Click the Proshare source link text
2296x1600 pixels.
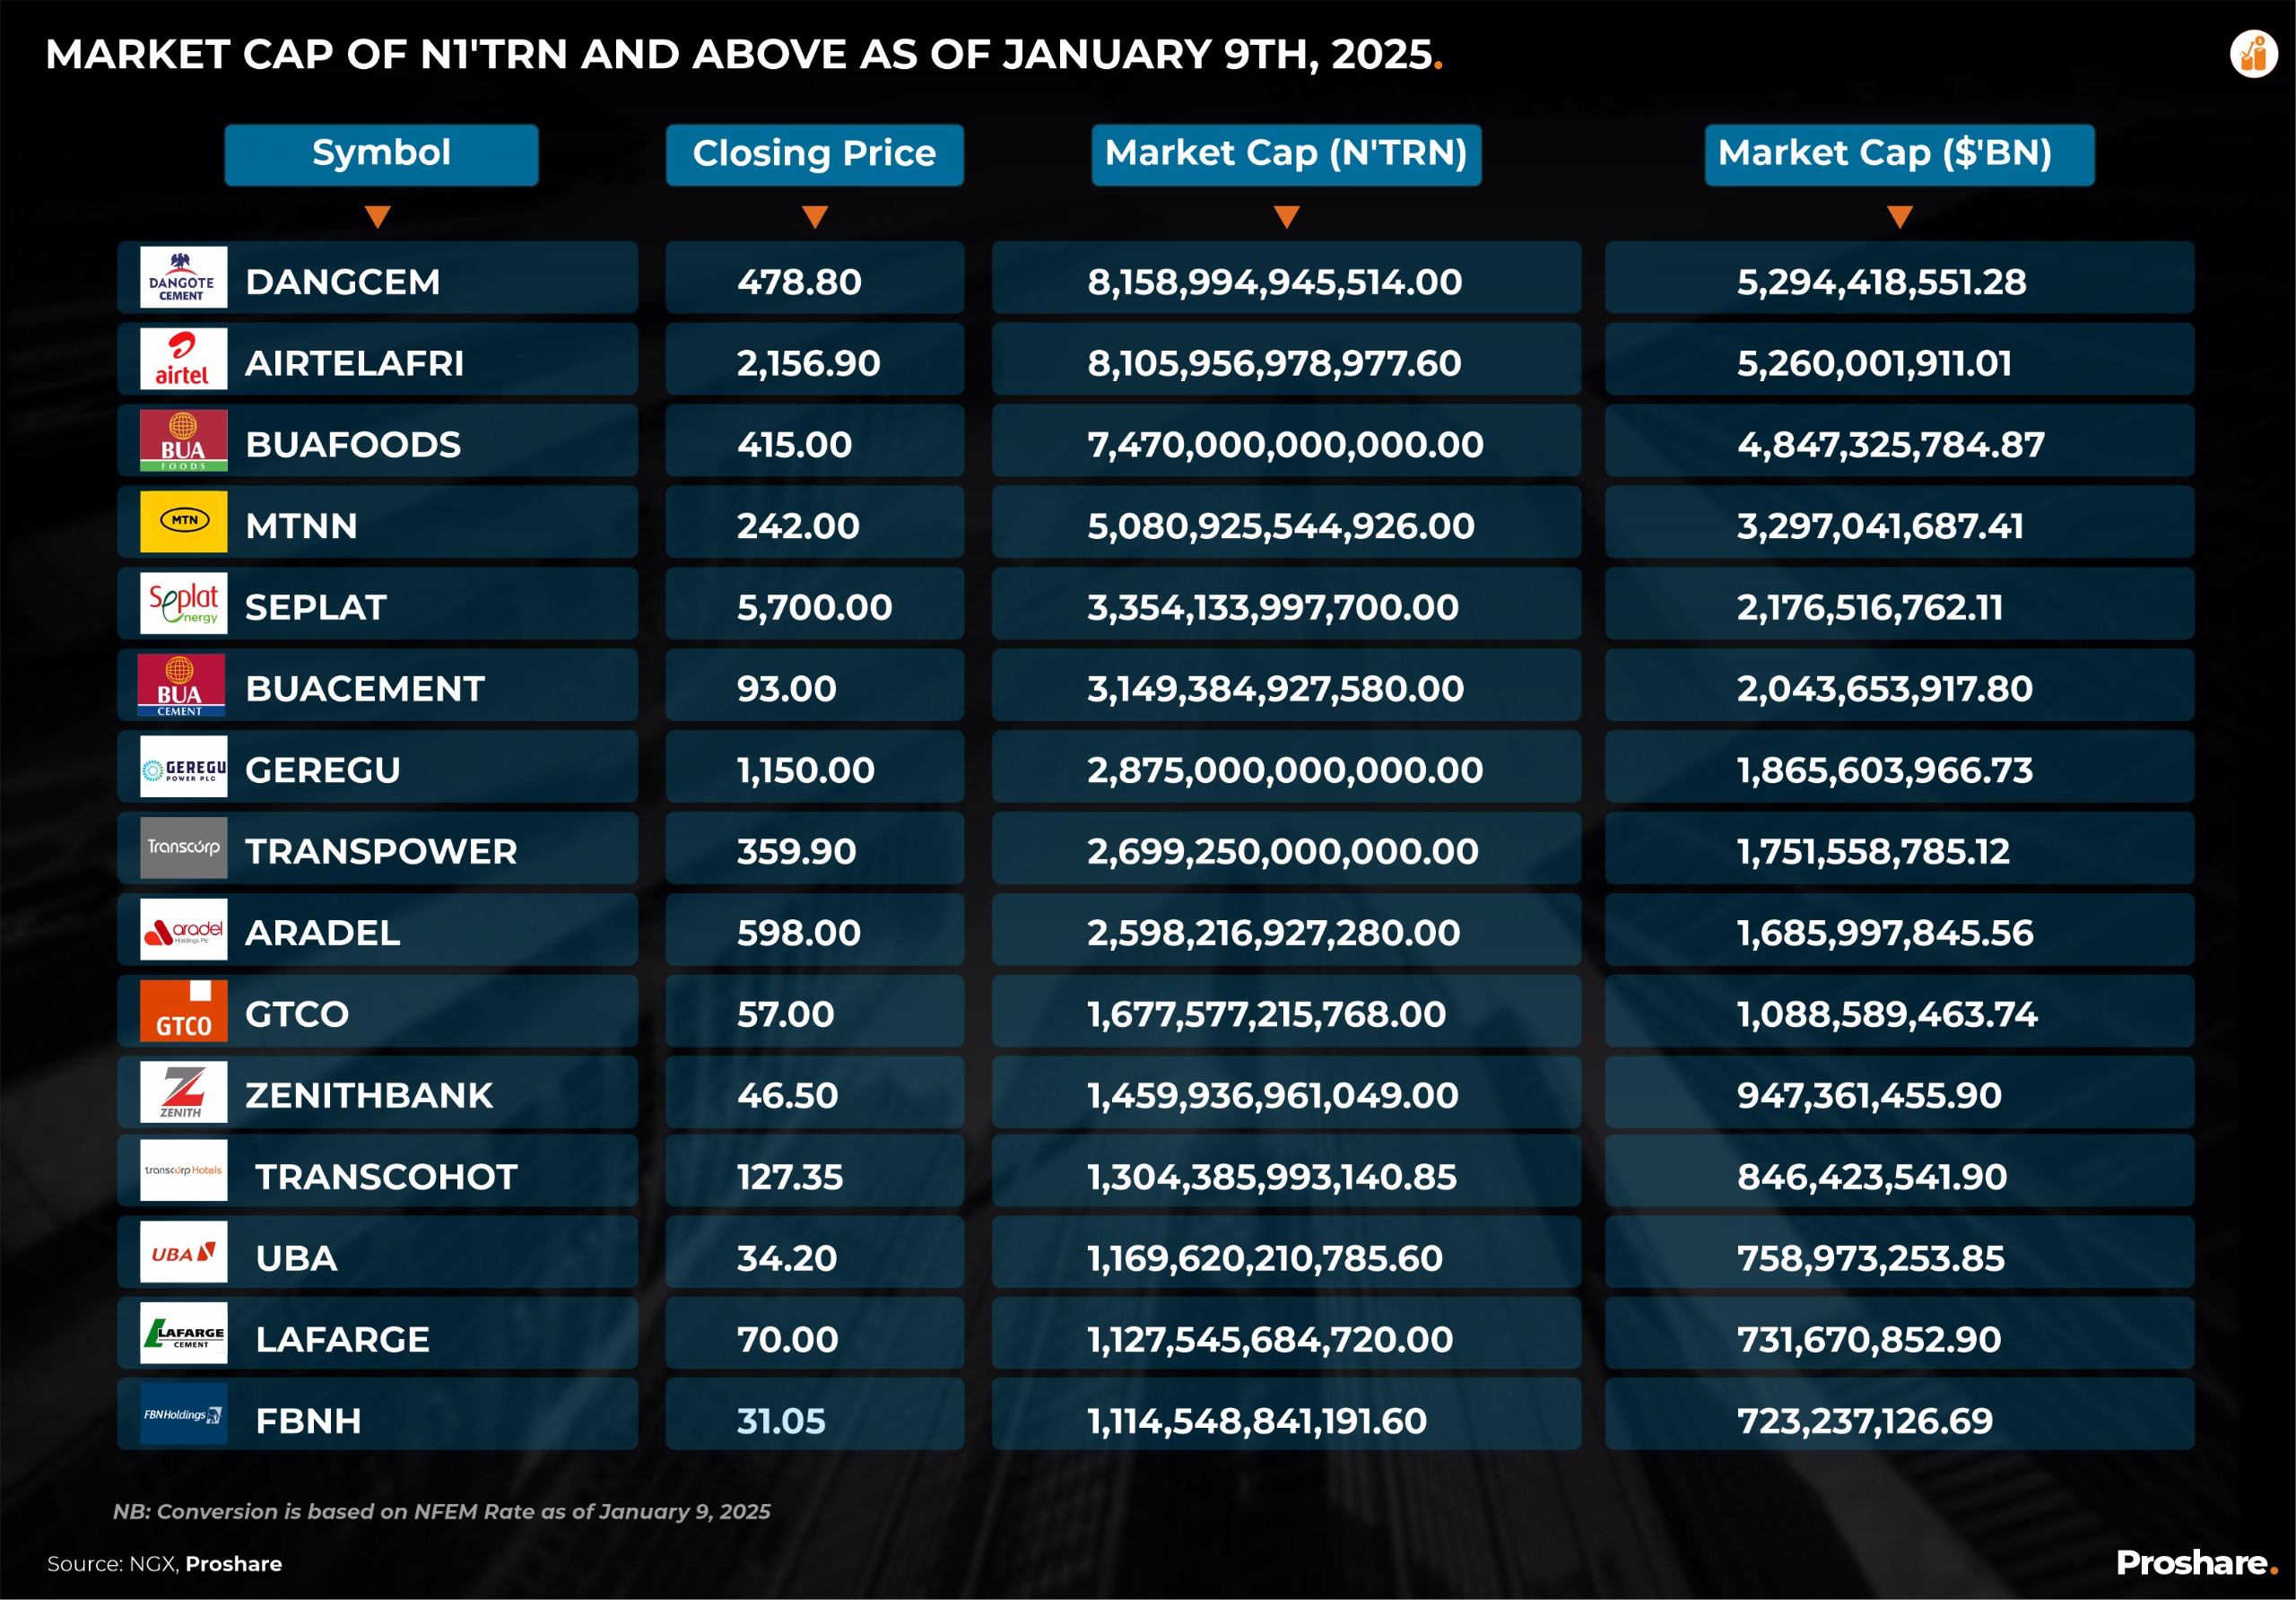pyautogui.click(x=233, y=1564)
